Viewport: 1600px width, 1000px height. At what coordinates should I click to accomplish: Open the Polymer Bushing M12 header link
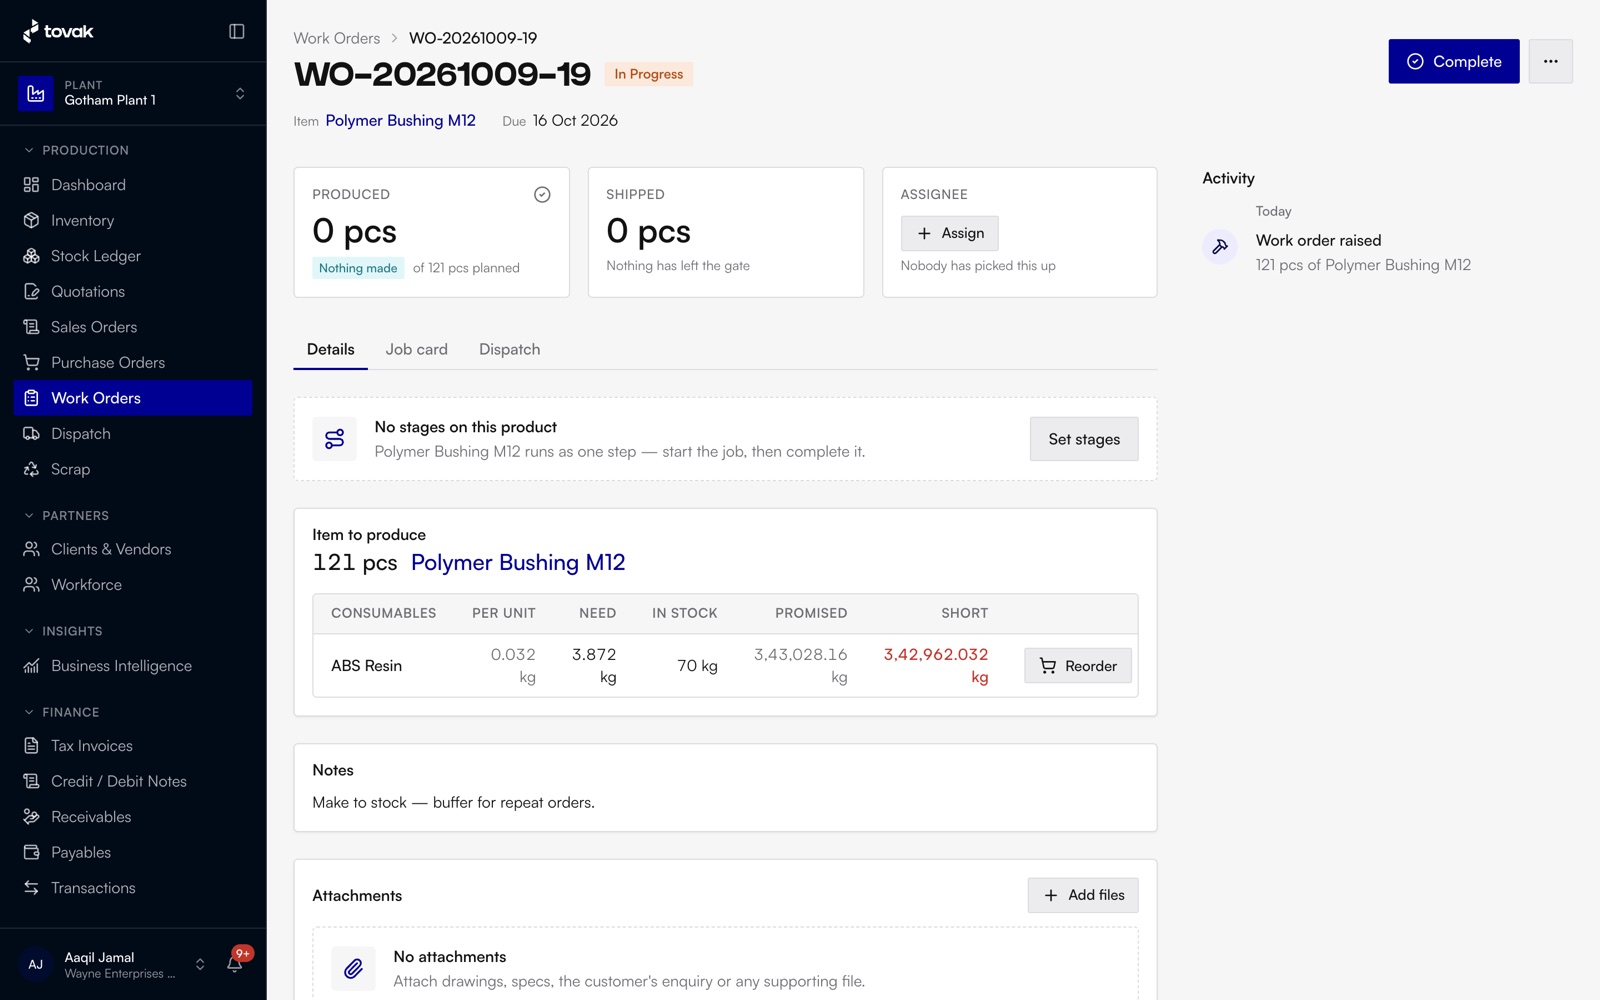pos(400,120)
